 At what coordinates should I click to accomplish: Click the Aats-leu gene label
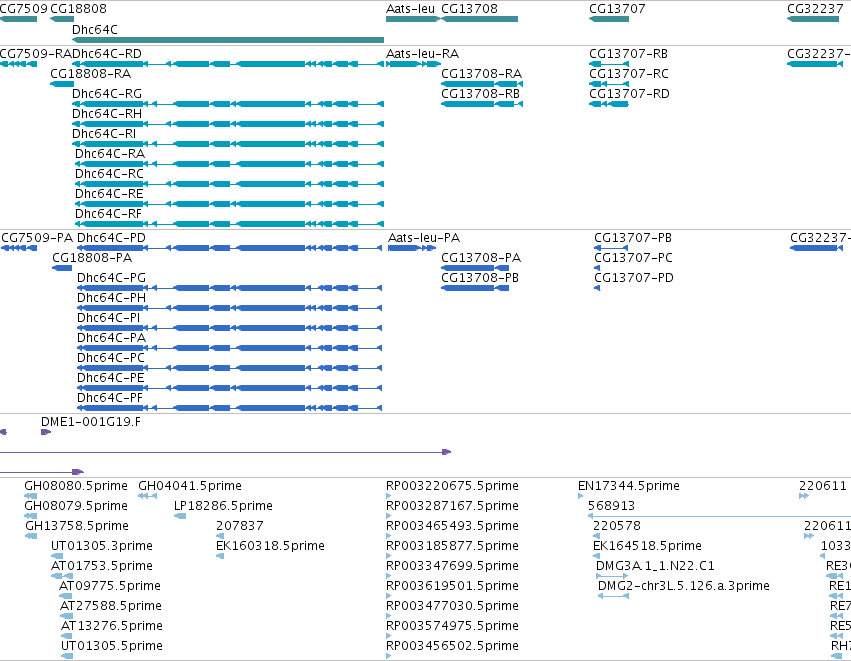tap(410, 9)
